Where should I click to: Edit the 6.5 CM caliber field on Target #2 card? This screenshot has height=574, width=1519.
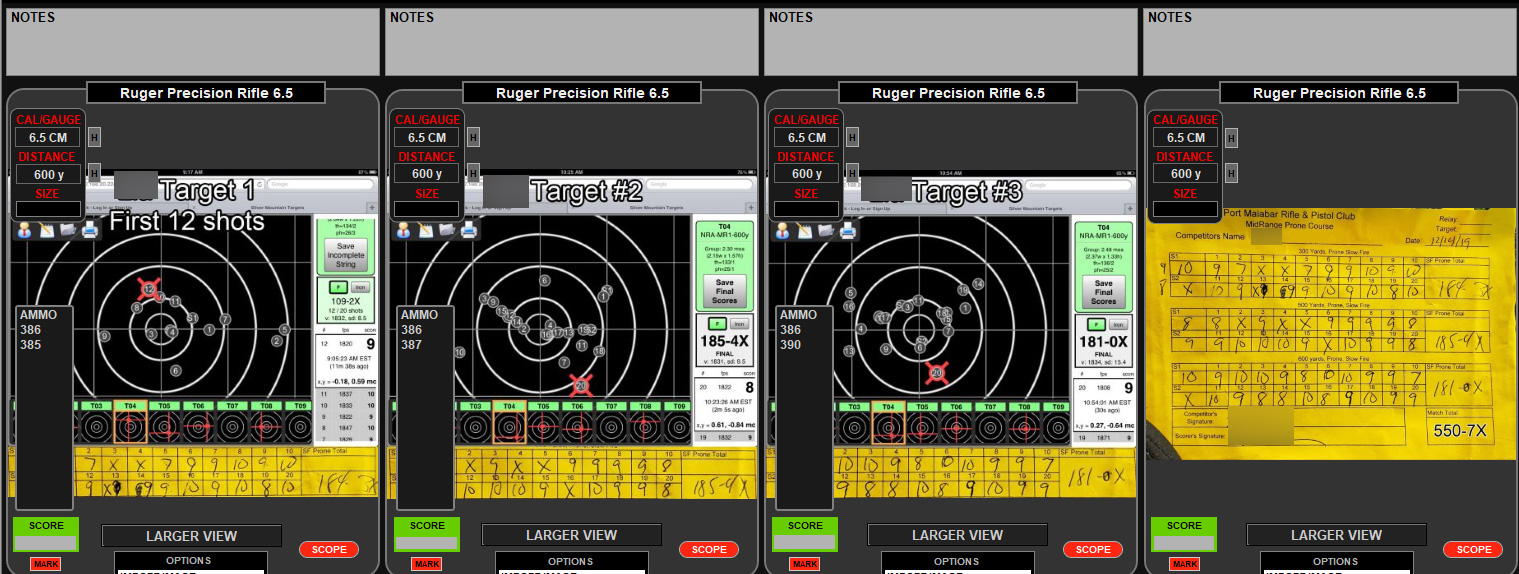tap(427, 137)
